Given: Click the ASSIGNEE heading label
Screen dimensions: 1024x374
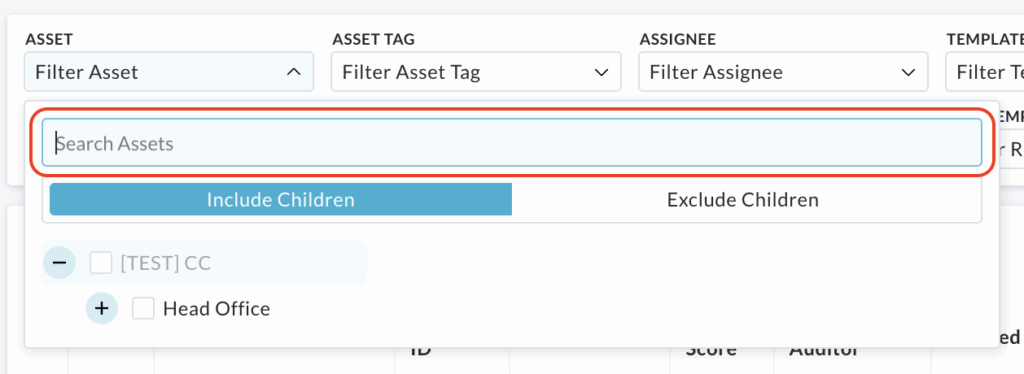Looking at the screenshot, I should (x=678, y=39).
